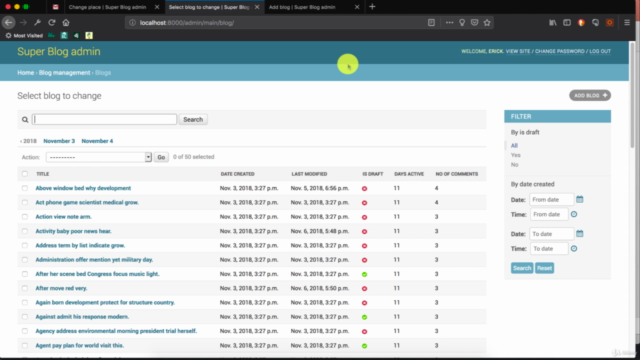The image size is (640, 360).
Task: Open the Action dropdown
Action: (99, 157)
